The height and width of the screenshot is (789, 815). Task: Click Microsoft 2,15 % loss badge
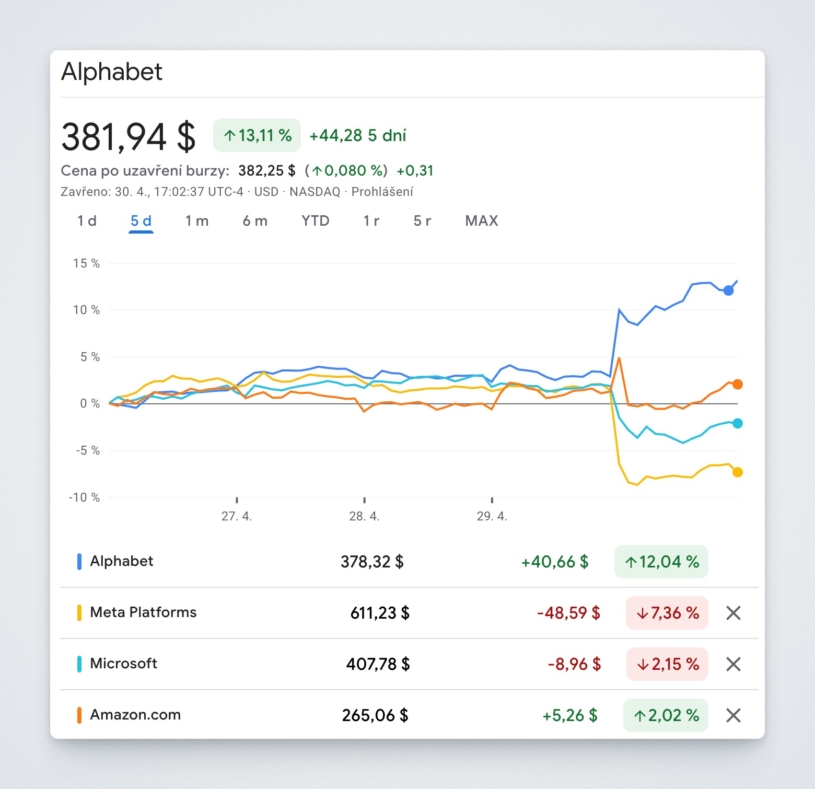(667, 664)
